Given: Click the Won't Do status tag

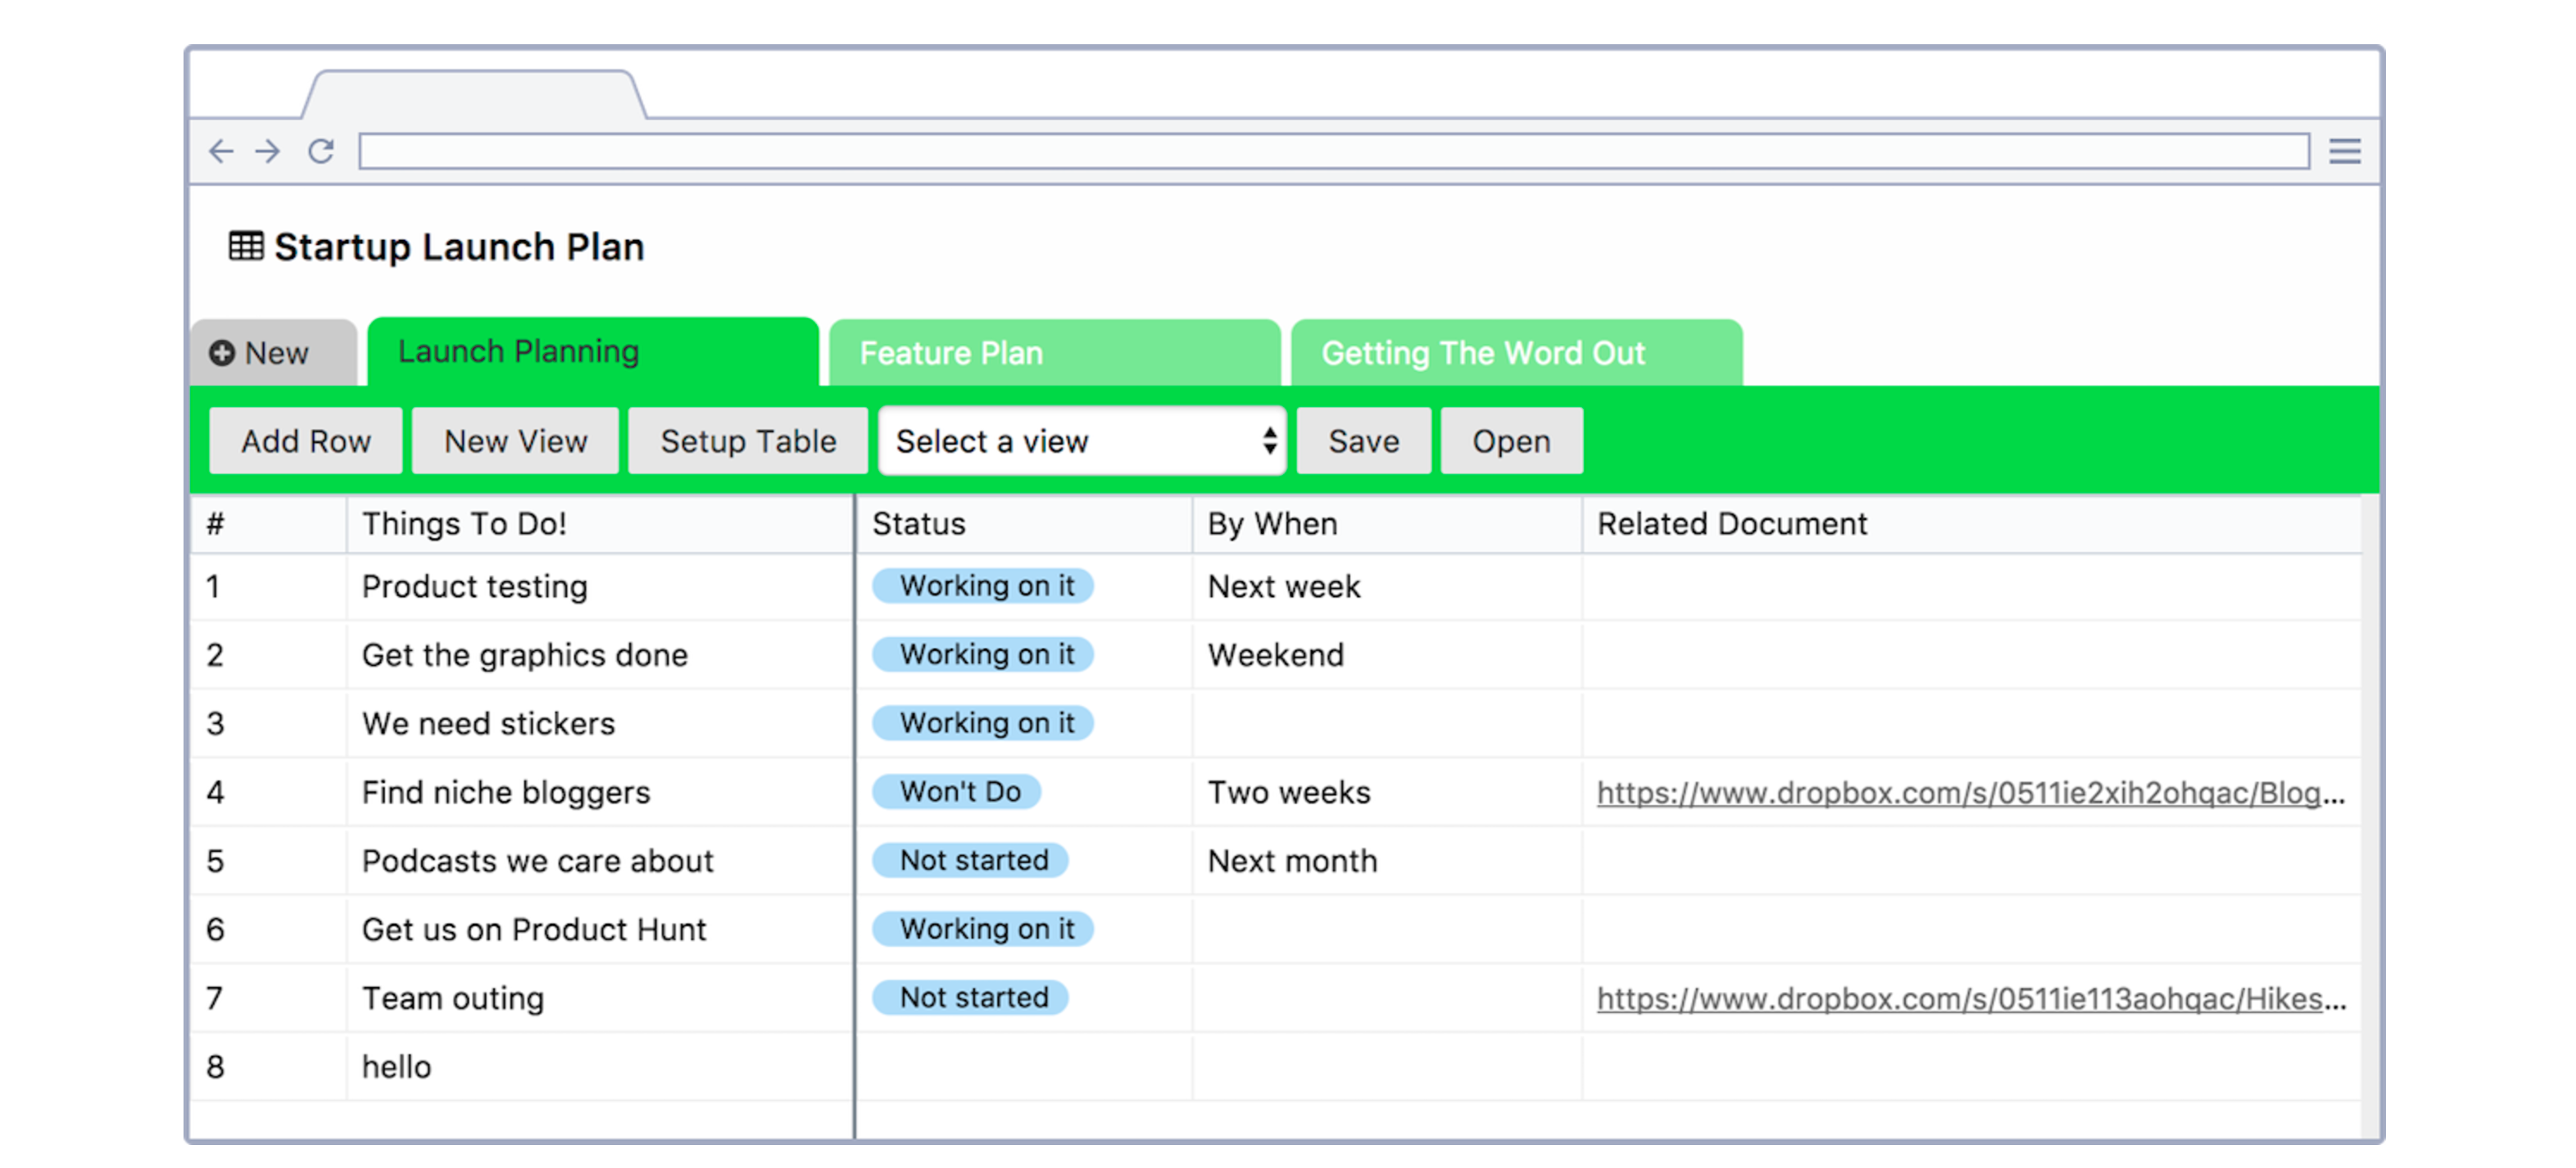Looking at the screenshot, I should click(957, 792).
